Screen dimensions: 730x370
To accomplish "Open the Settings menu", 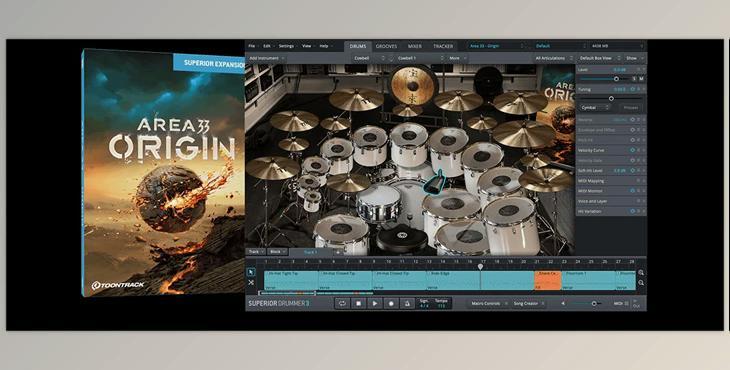I will pyautogui.click(x=288, y=46).
